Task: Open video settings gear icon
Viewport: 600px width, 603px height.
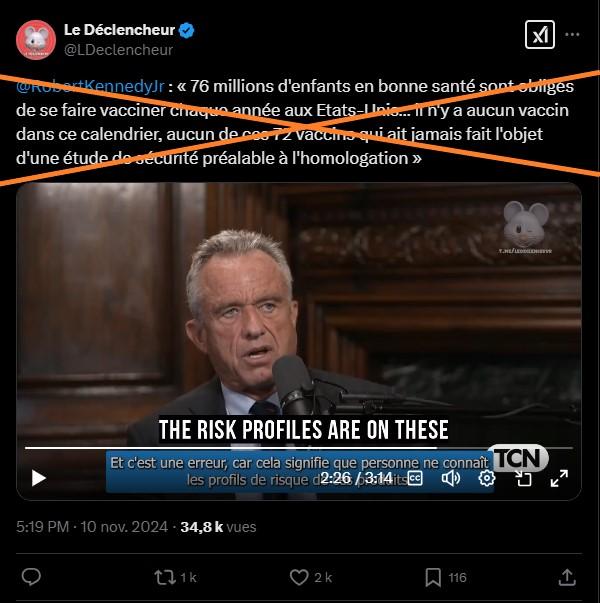Action: click(x=487, y=478)
